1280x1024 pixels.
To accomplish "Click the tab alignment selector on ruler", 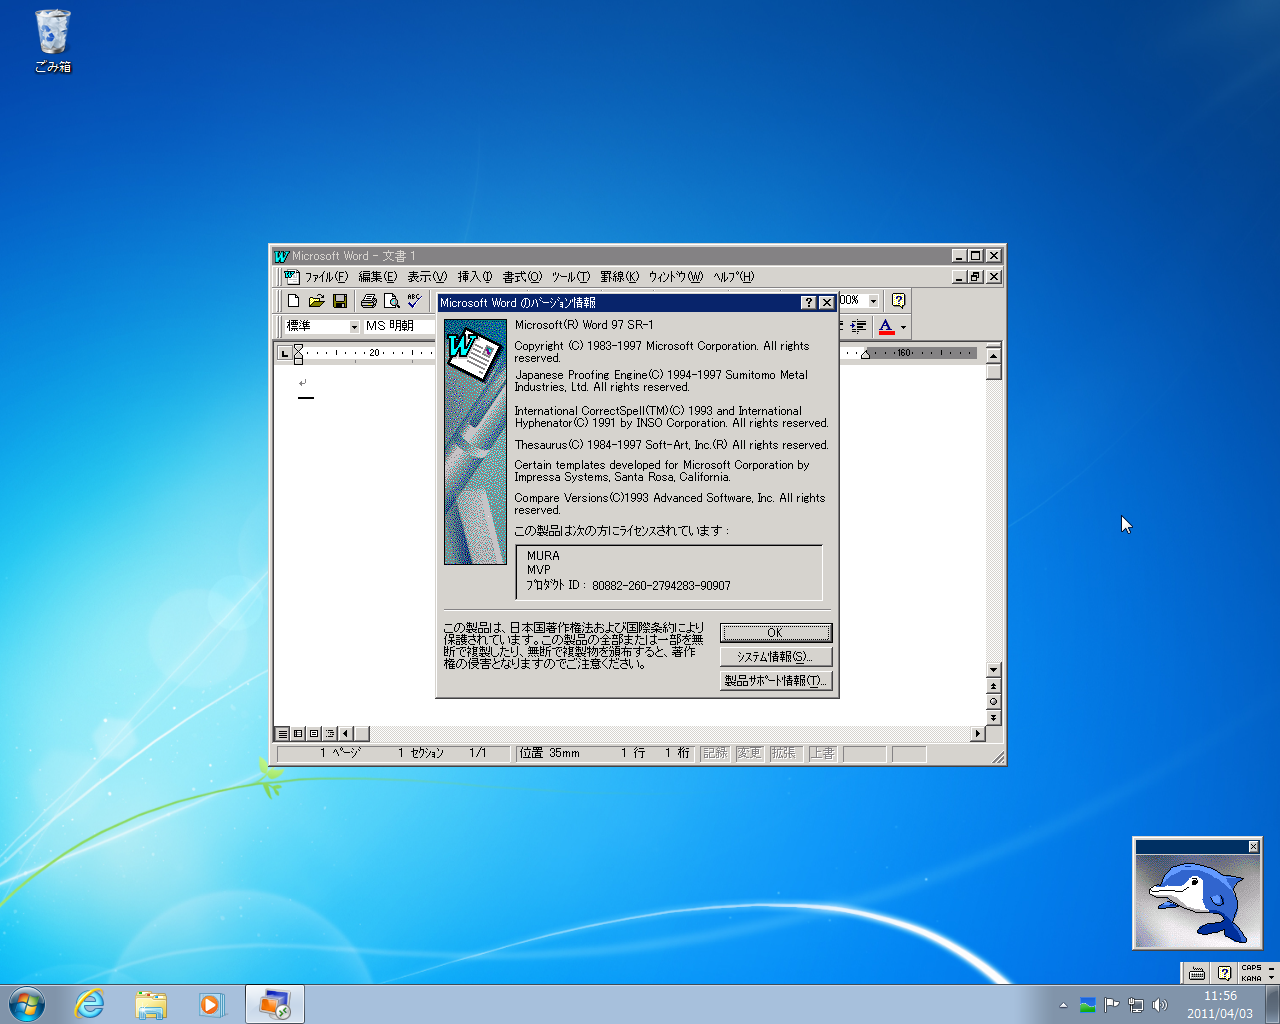I will [285, 353].
